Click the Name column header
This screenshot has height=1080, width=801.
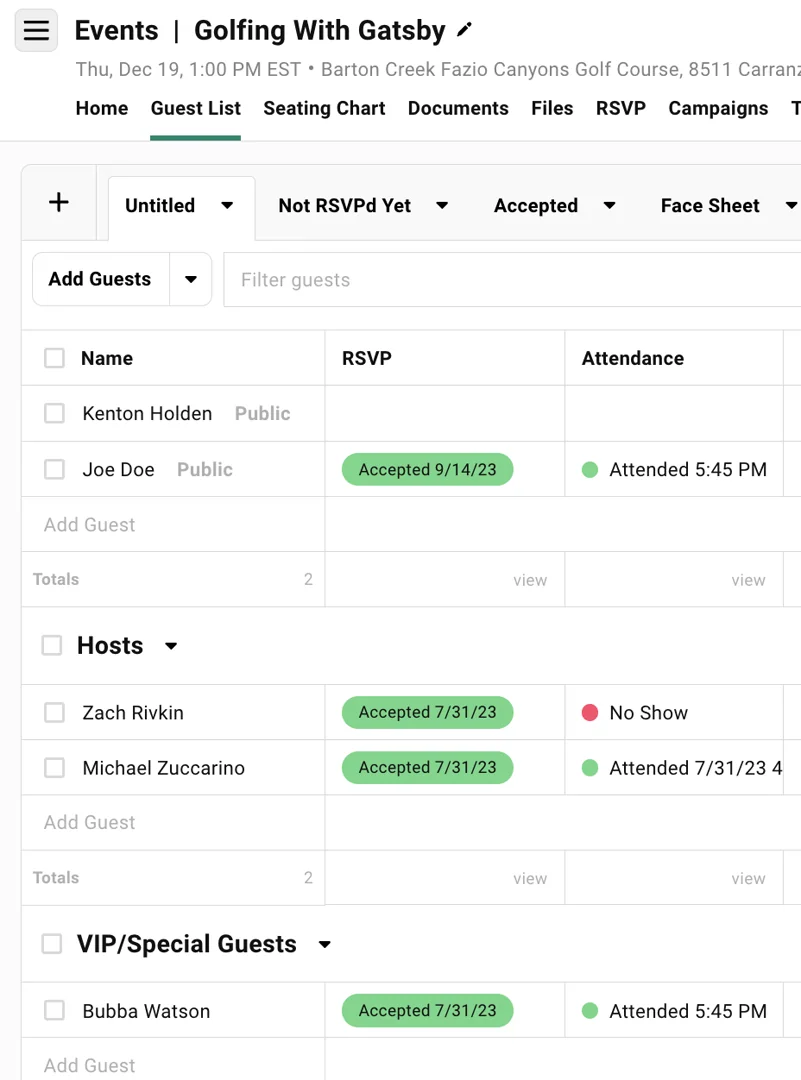[x=107, y=358]
